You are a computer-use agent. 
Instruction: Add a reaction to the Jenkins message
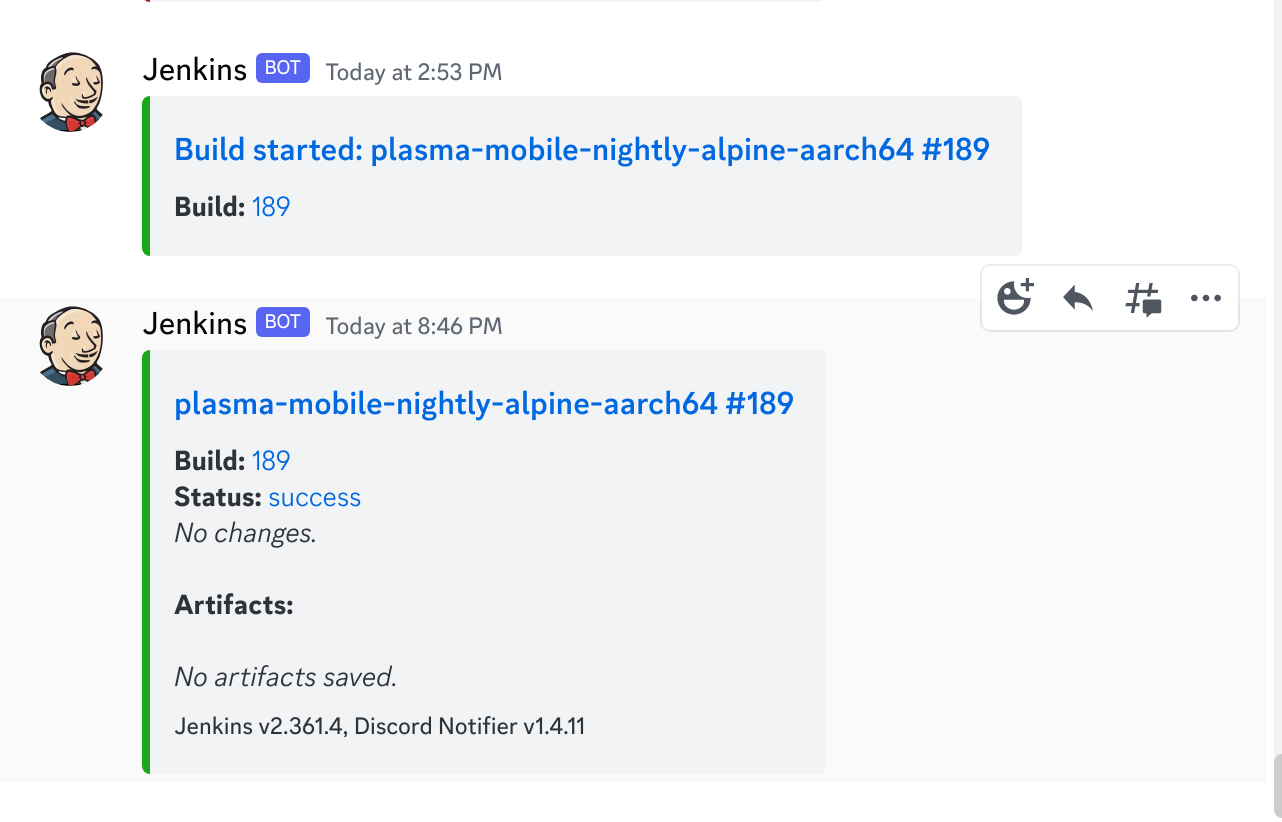[x=1015, y=298]
